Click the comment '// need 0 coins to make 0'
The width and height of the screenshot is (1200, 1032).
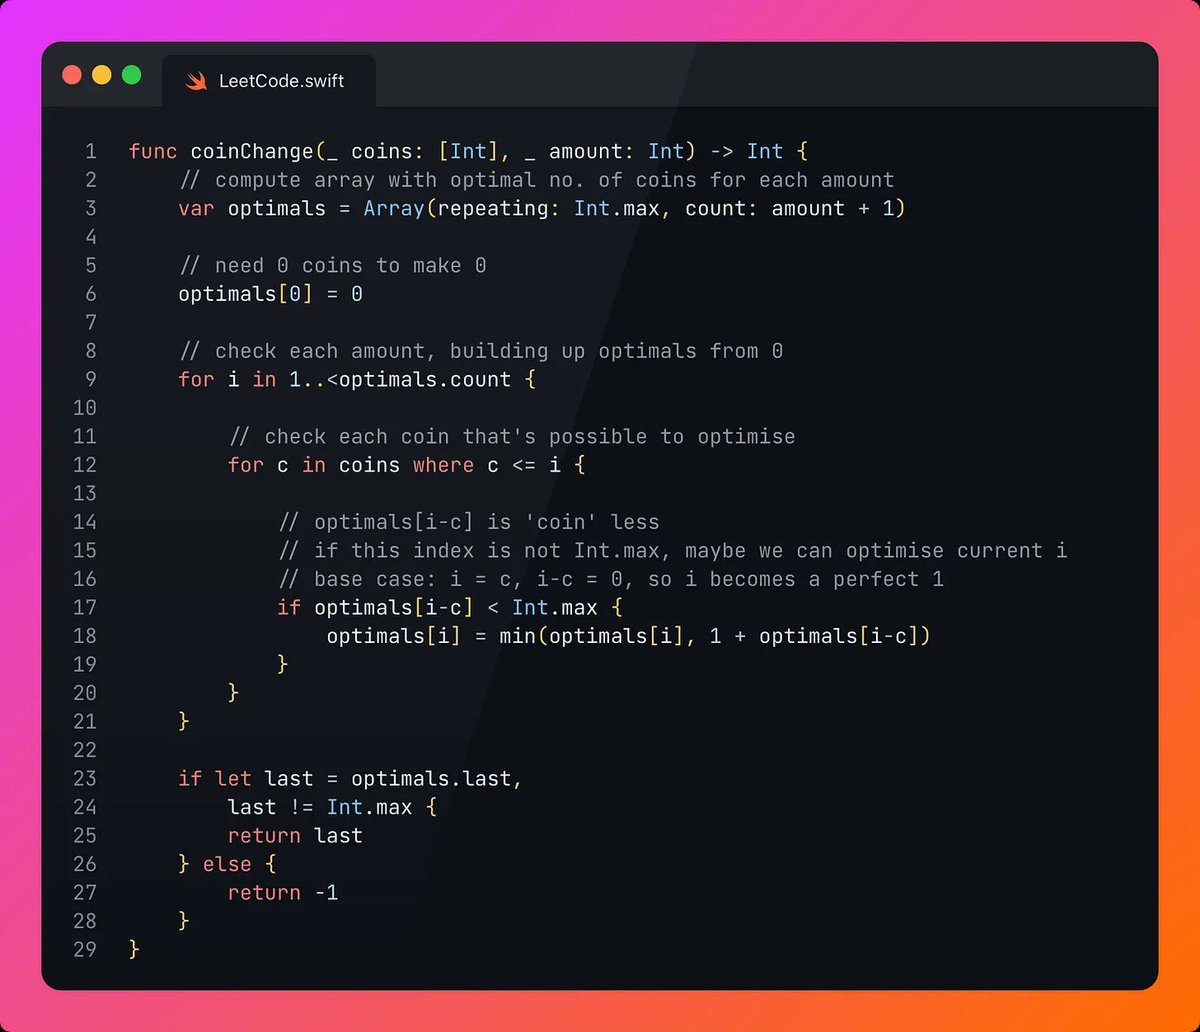pos(333,265)
